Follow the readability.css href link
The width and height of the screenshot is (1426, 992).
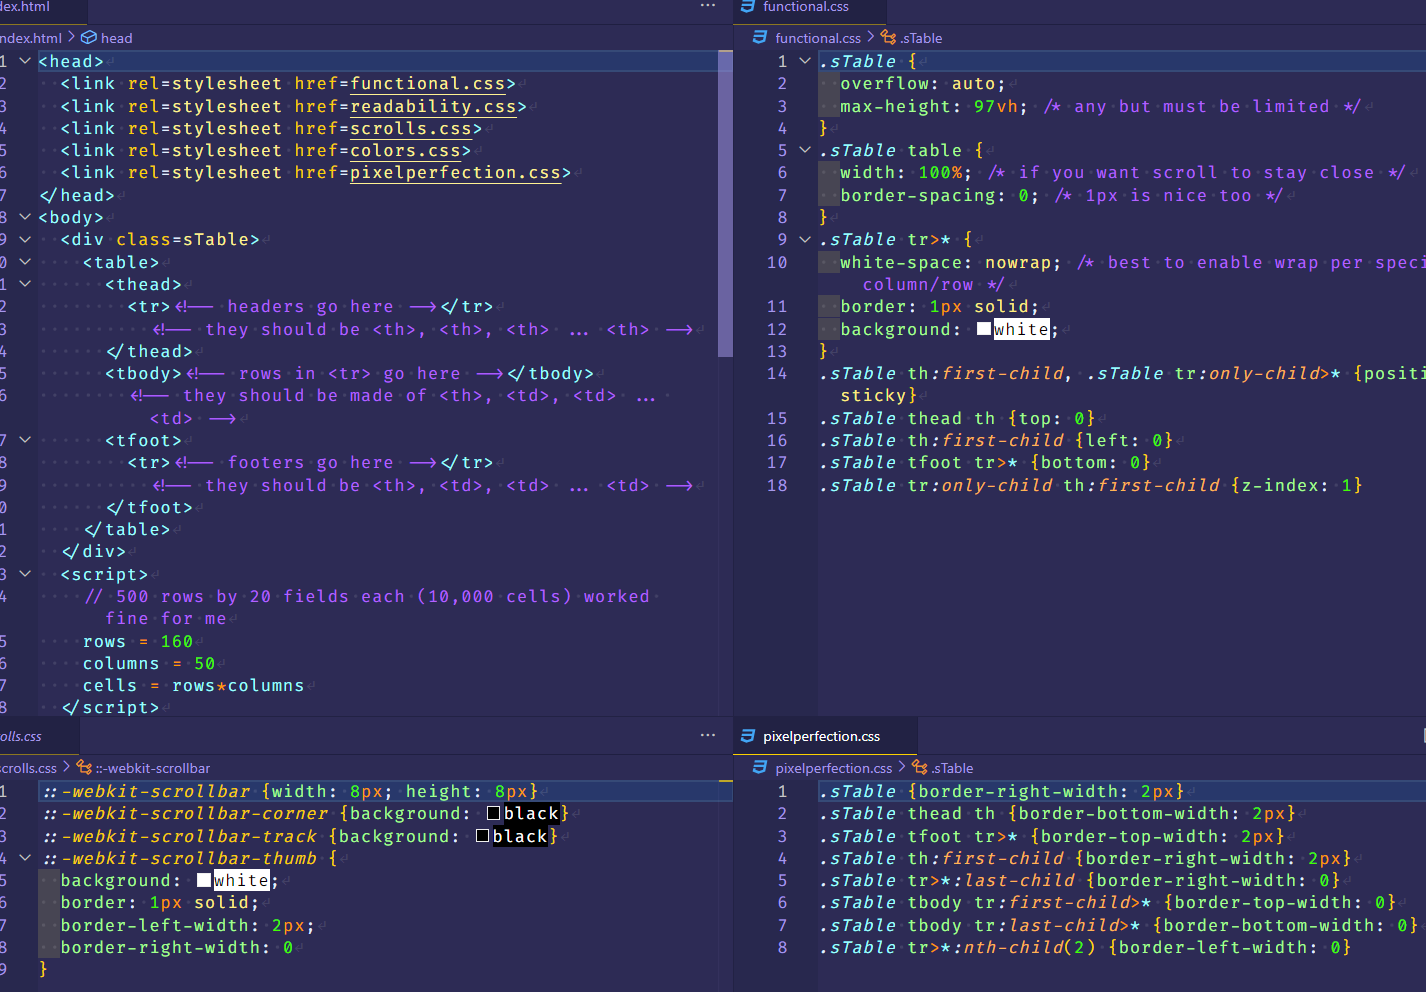coord(432,106)
